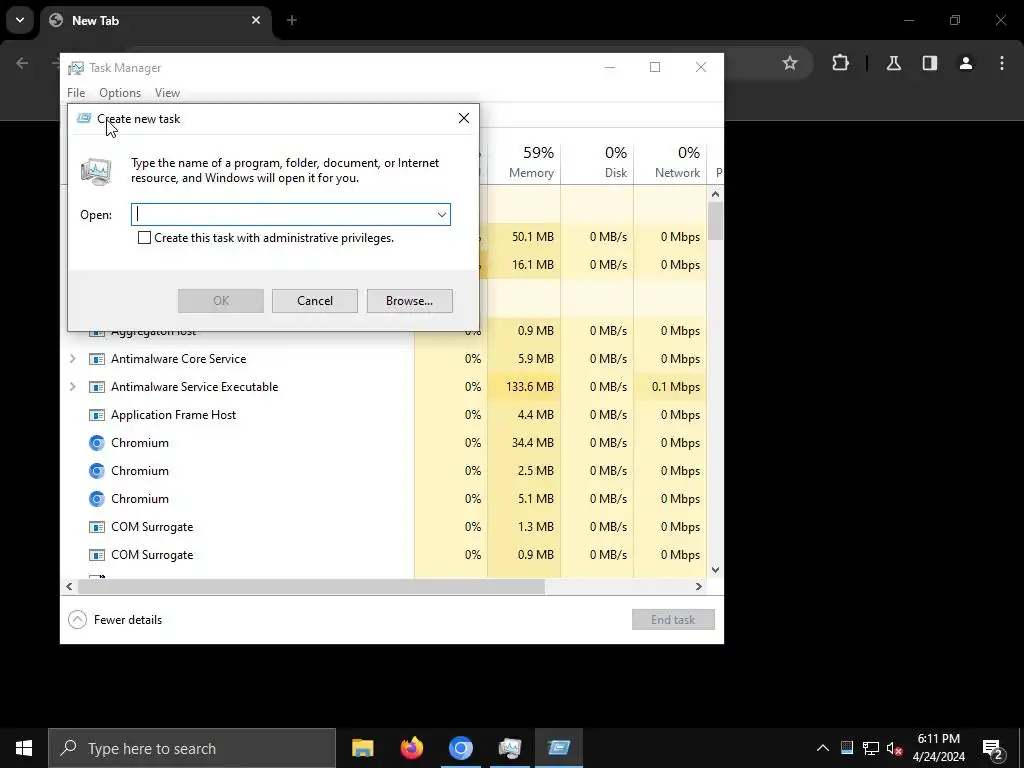This screenshot has width=1024, height=768.
Task: Click the horizontal scrollbar right arrow
Action: [x=699, y=586]
